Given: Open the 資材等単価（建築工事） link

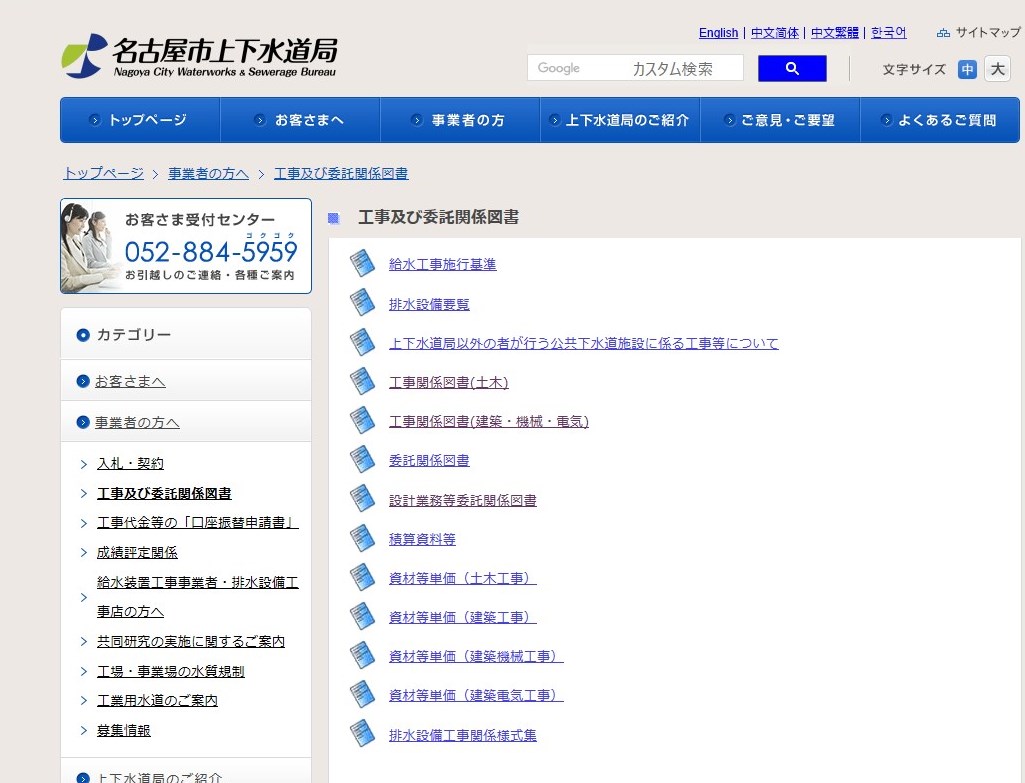Looking at the screenshot, I should coord(463,617).
